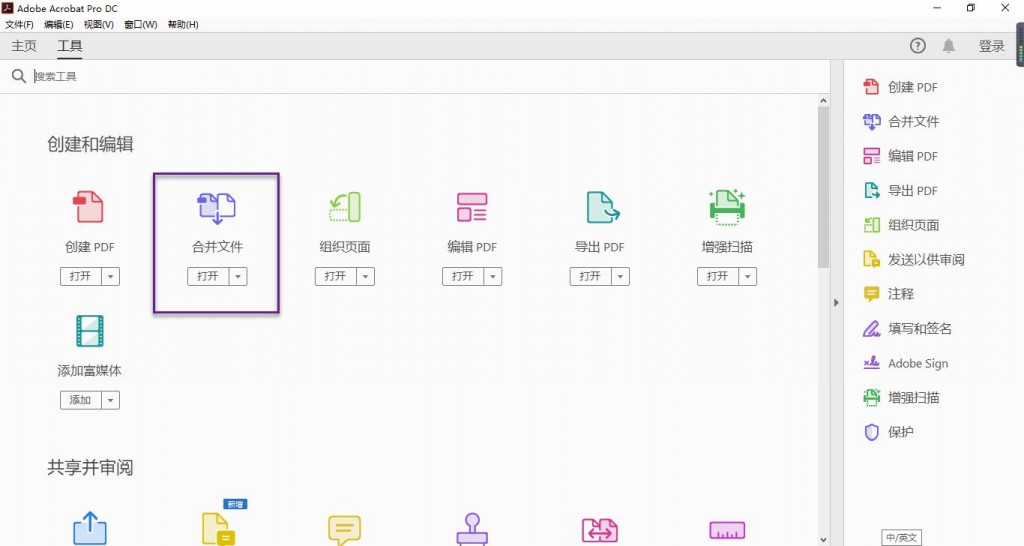
Task: Click the scrollbar down arrow of tools list
Action: click(x=823, y=539)
